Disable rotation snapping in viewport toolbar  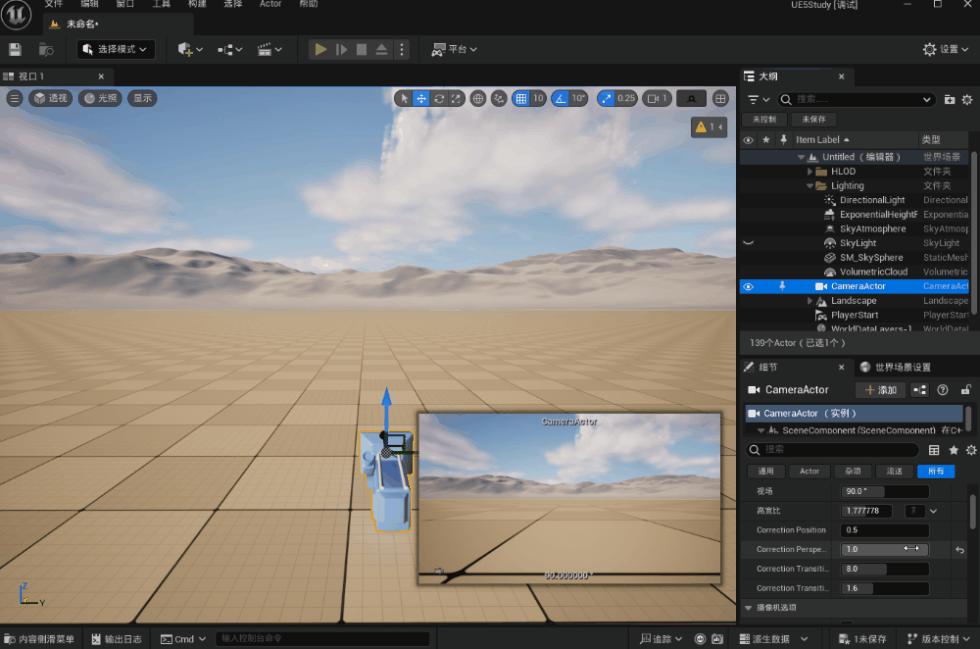tap(560, 98)
